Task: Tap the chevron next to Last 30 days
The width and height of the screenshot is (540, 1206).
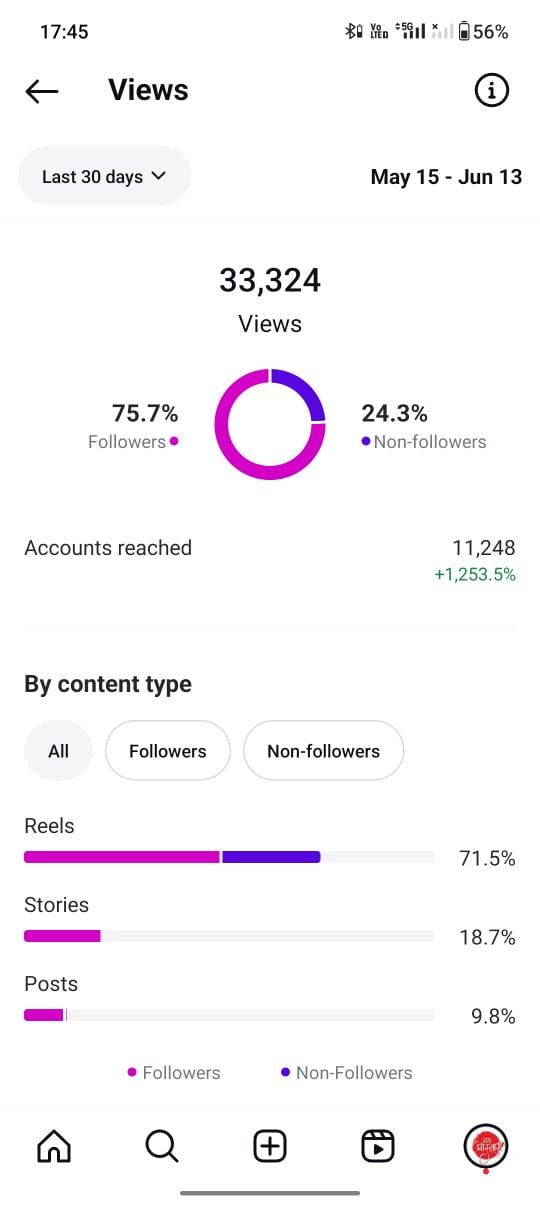Action: coord(158,176)
